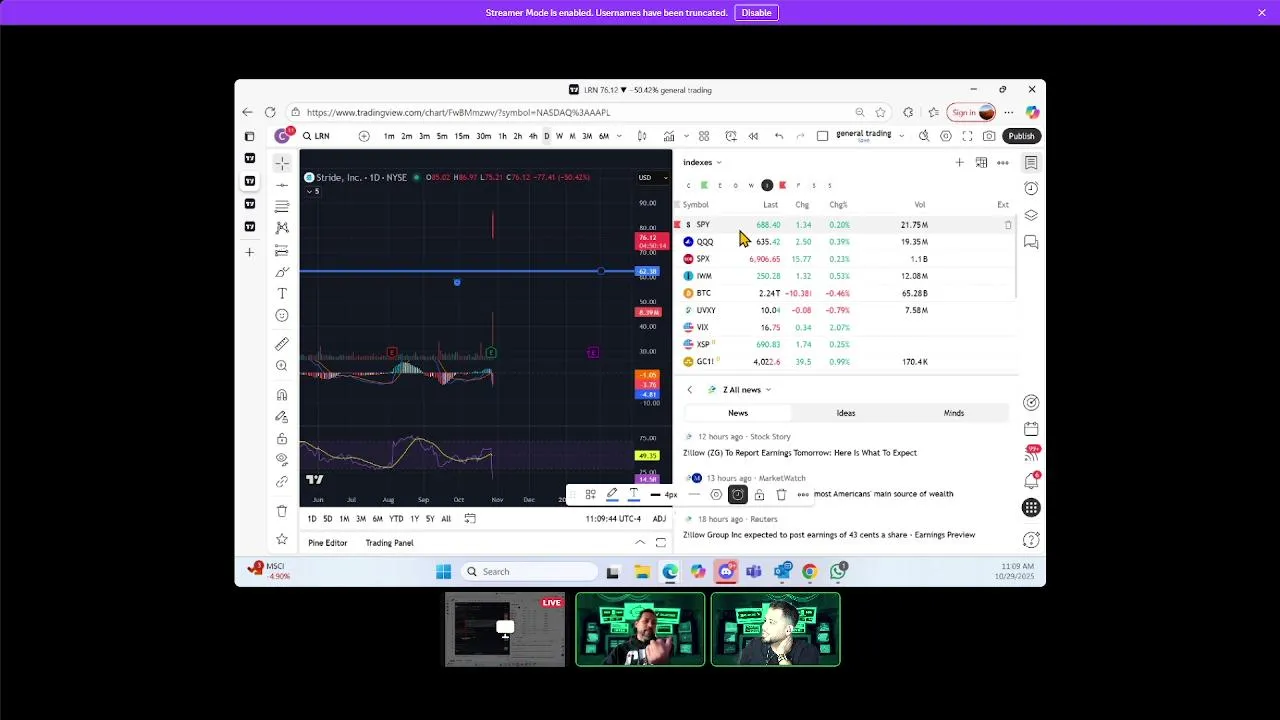The height and width of the screenshot is (720, 1280).
Task: Go back with the news panel arrow
Action: tap(689, 390)
